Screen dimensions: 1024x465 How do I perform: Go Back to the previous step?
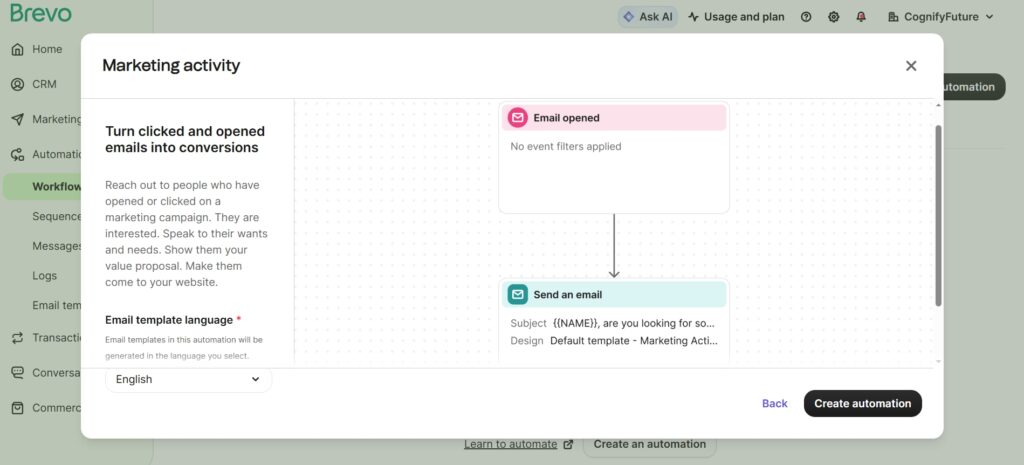point(774,404)
